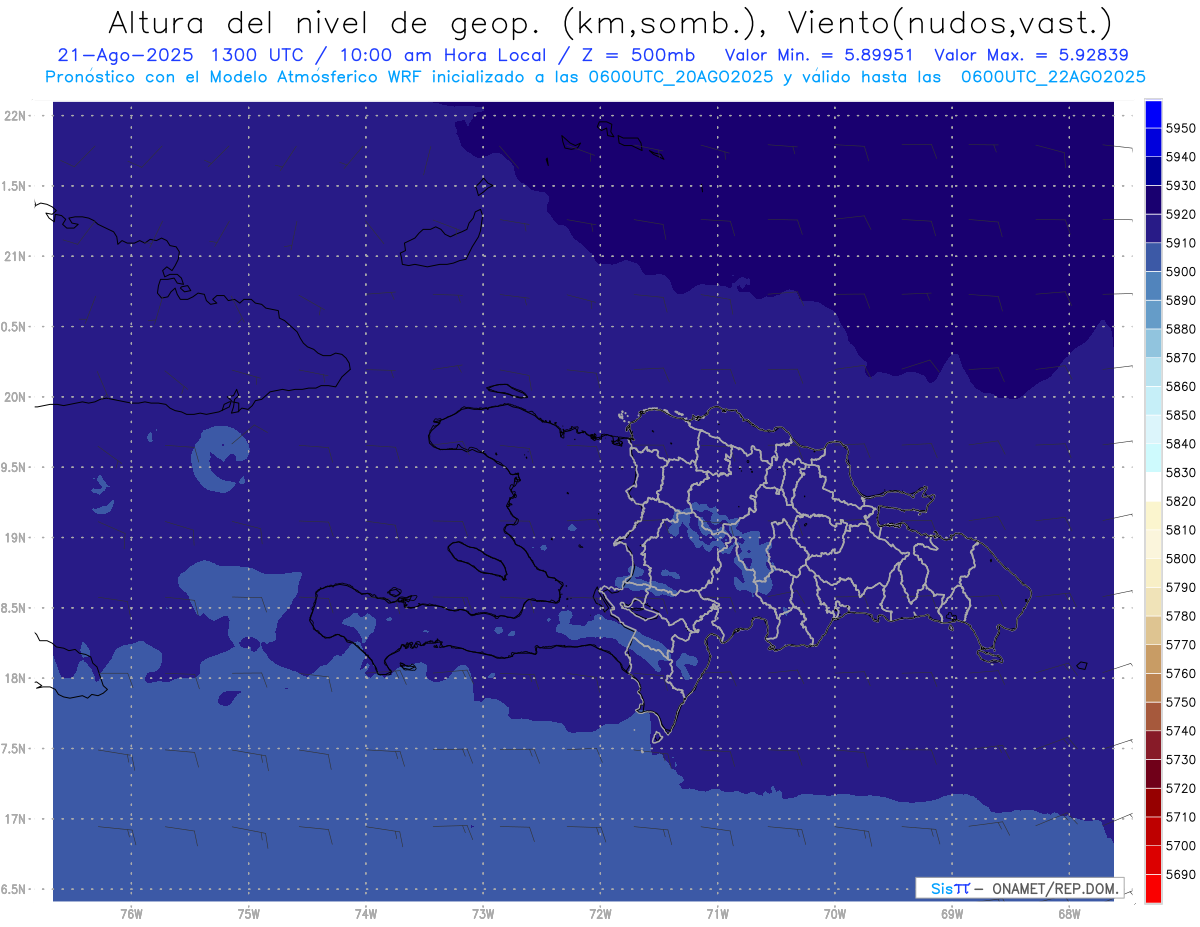Click the '71W' longitude label

pyautogui.click(x=717, y=914)
